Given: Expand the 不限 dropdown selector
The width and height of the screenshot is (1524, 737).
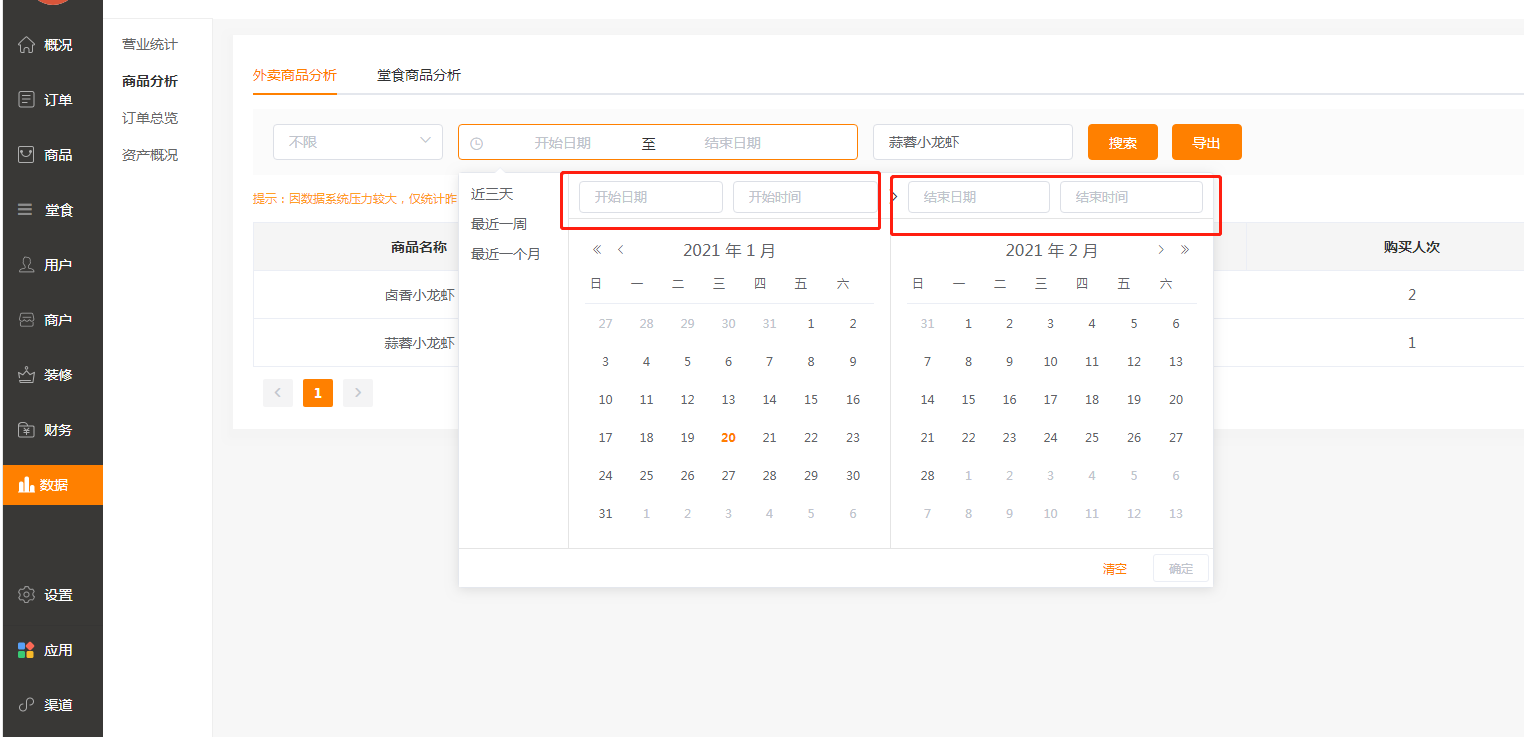Looking at the screenshot, I should (x=358, y=142).
